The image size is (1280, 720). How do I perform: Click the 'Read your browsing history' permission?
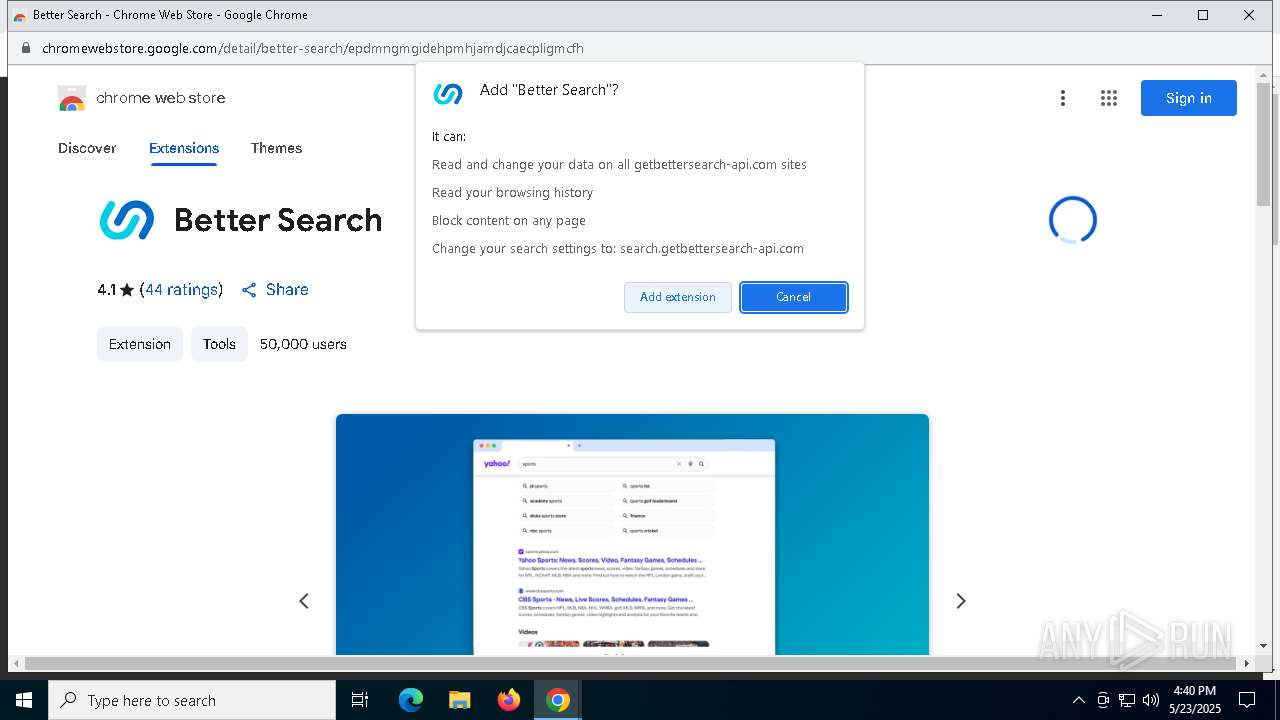tap(512, 193)
